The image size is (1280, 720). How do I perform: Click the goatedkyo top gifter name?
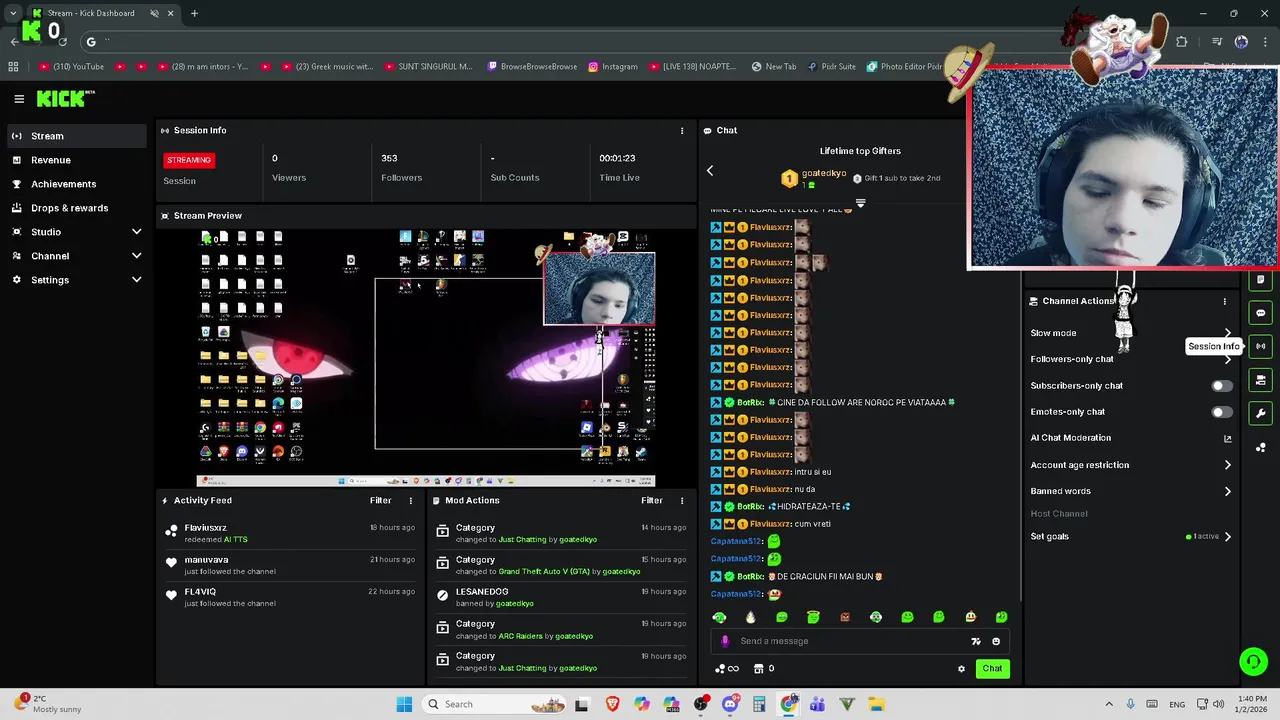pyautogui.click(x=824, y=173)
